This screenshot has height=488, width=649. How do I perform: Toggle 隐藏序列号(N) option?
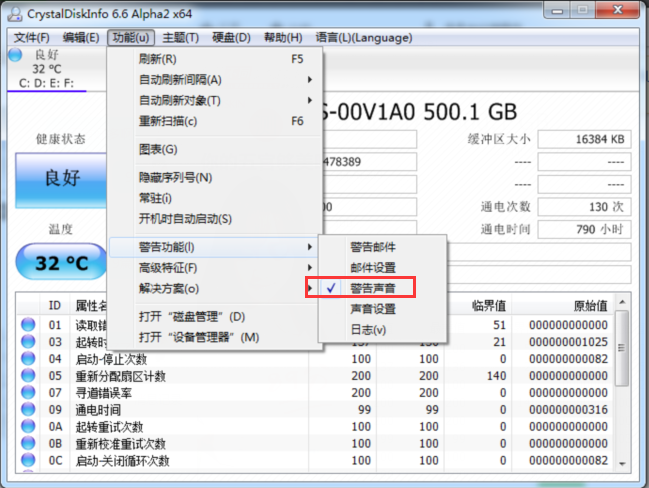214,178
